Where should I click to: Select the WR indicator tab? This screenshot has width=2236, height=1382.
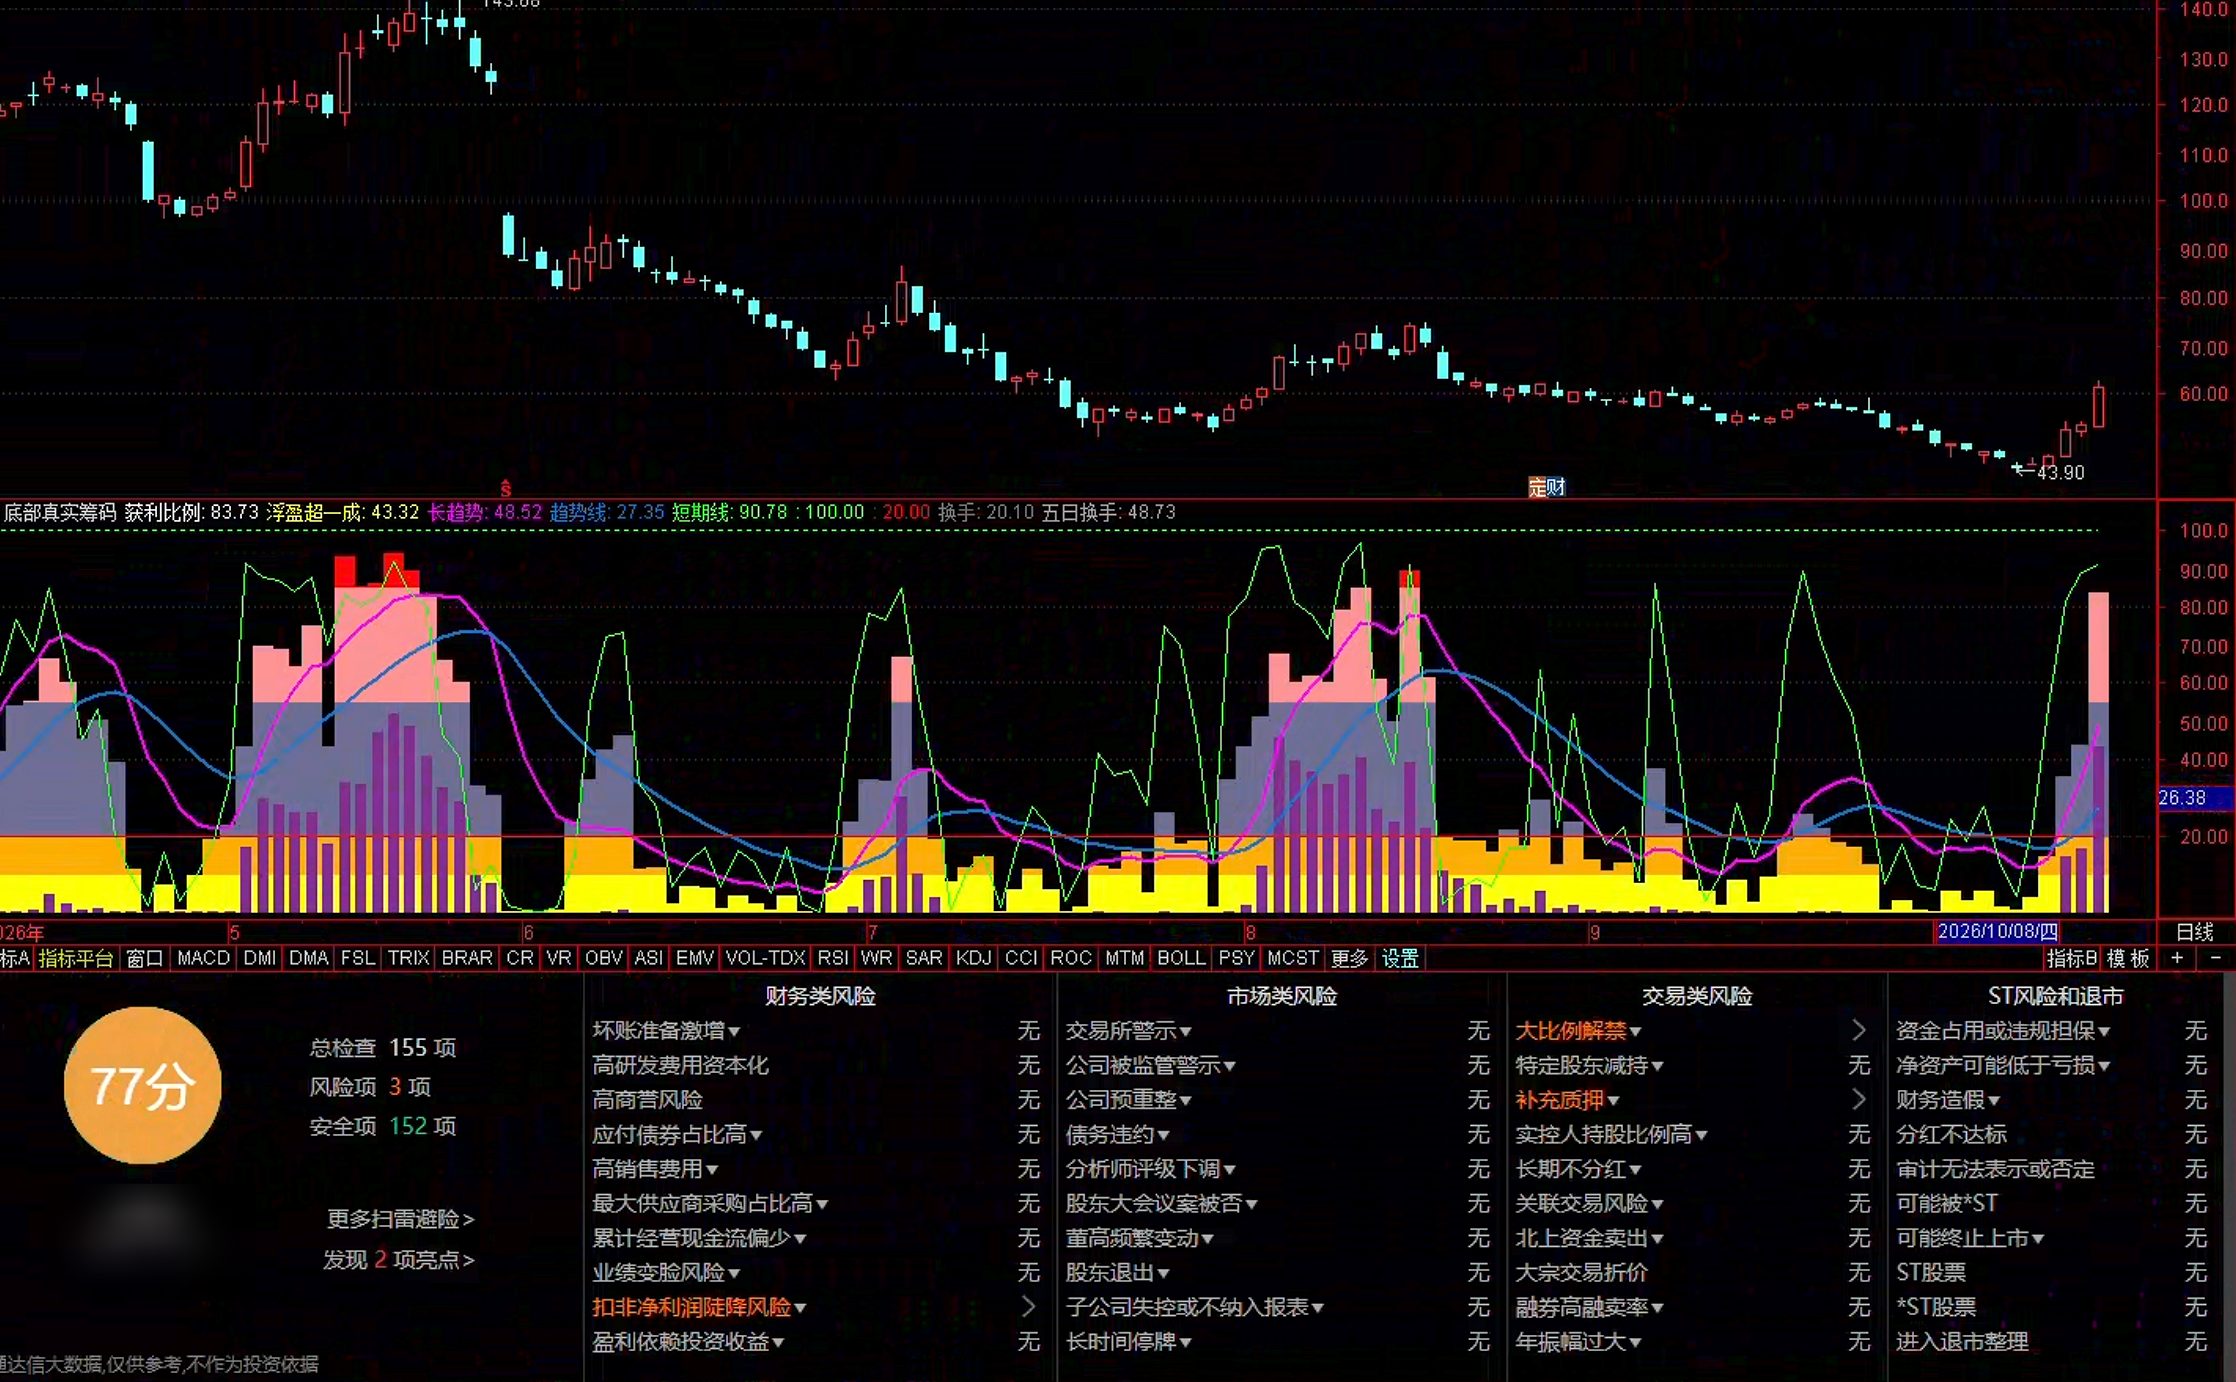[876, 958]
